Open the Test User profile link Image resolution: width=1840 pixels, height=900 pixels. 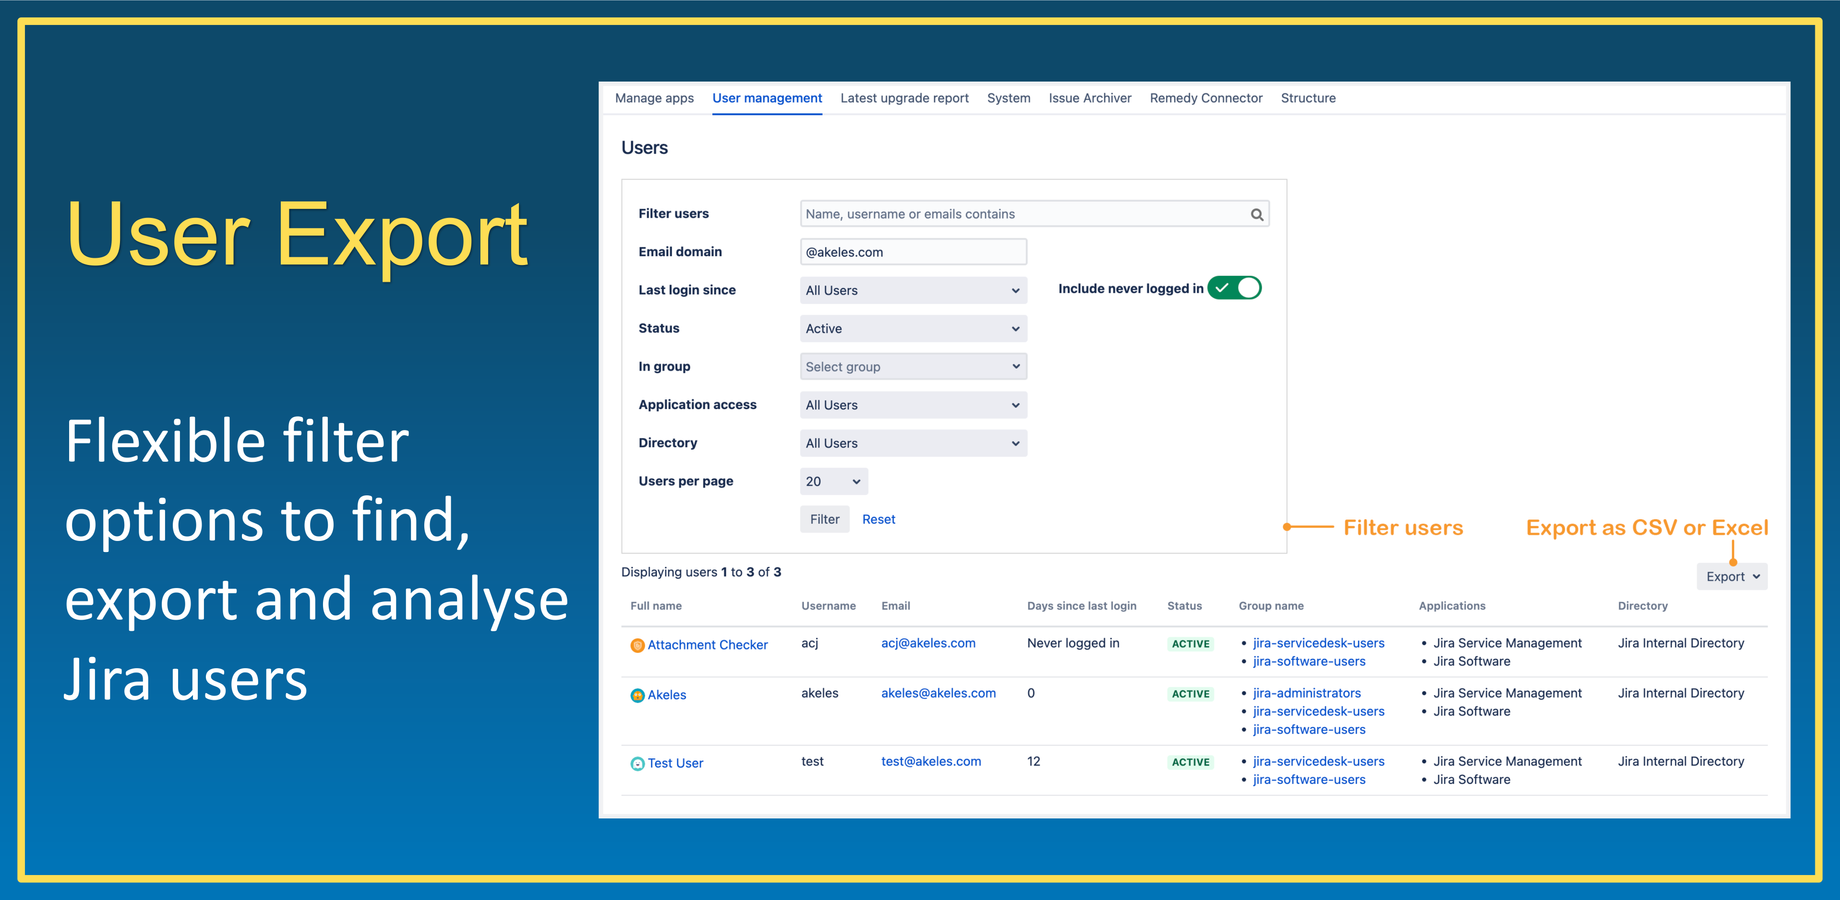pos(675,763)
